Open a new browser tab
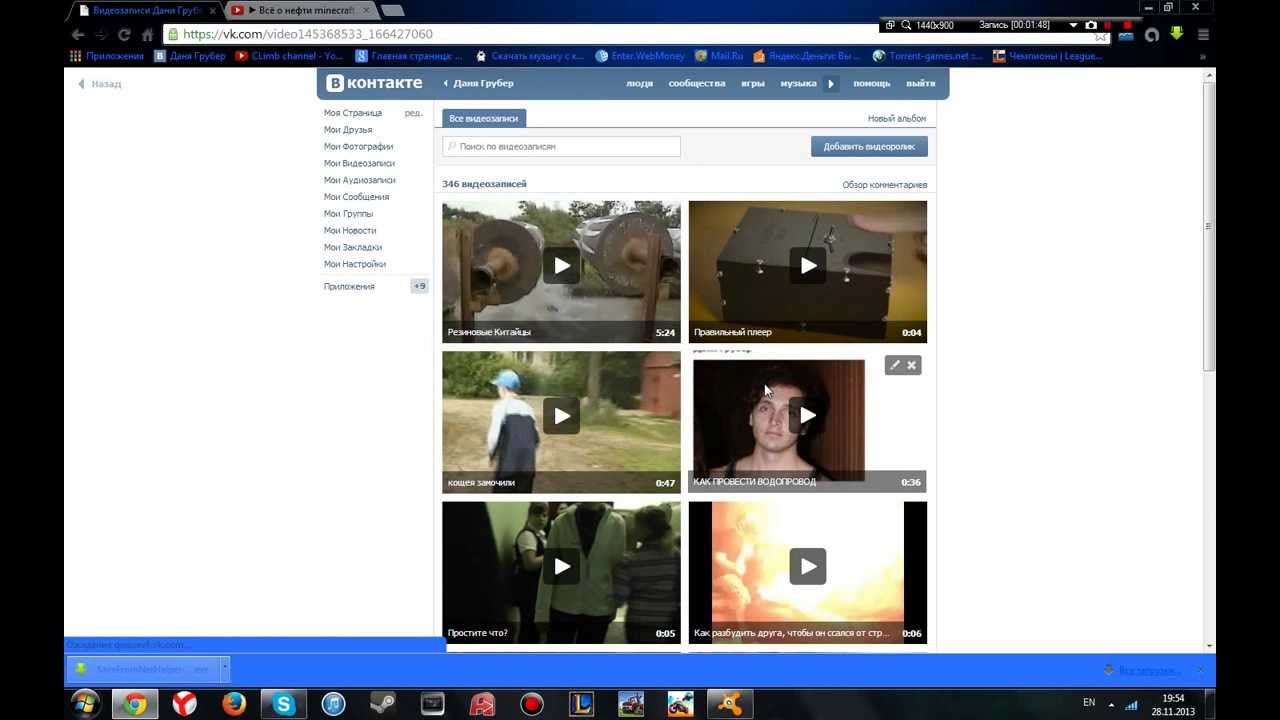This screenshot has height=720, width=1280. [392, 11]
